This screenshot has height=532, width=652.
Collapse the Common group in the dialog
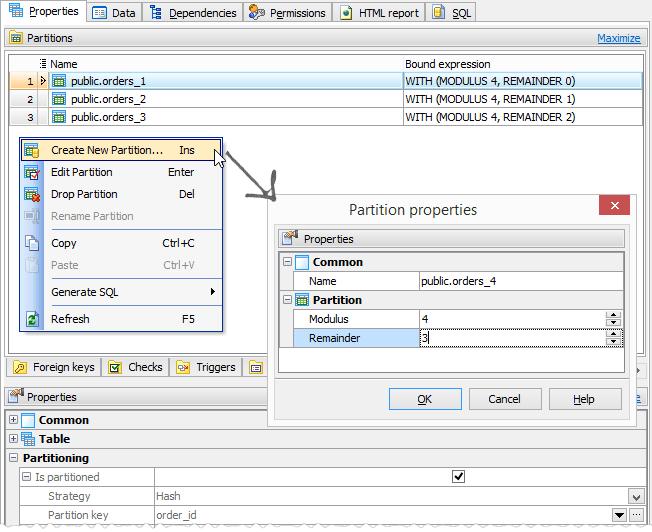[287, 262]
